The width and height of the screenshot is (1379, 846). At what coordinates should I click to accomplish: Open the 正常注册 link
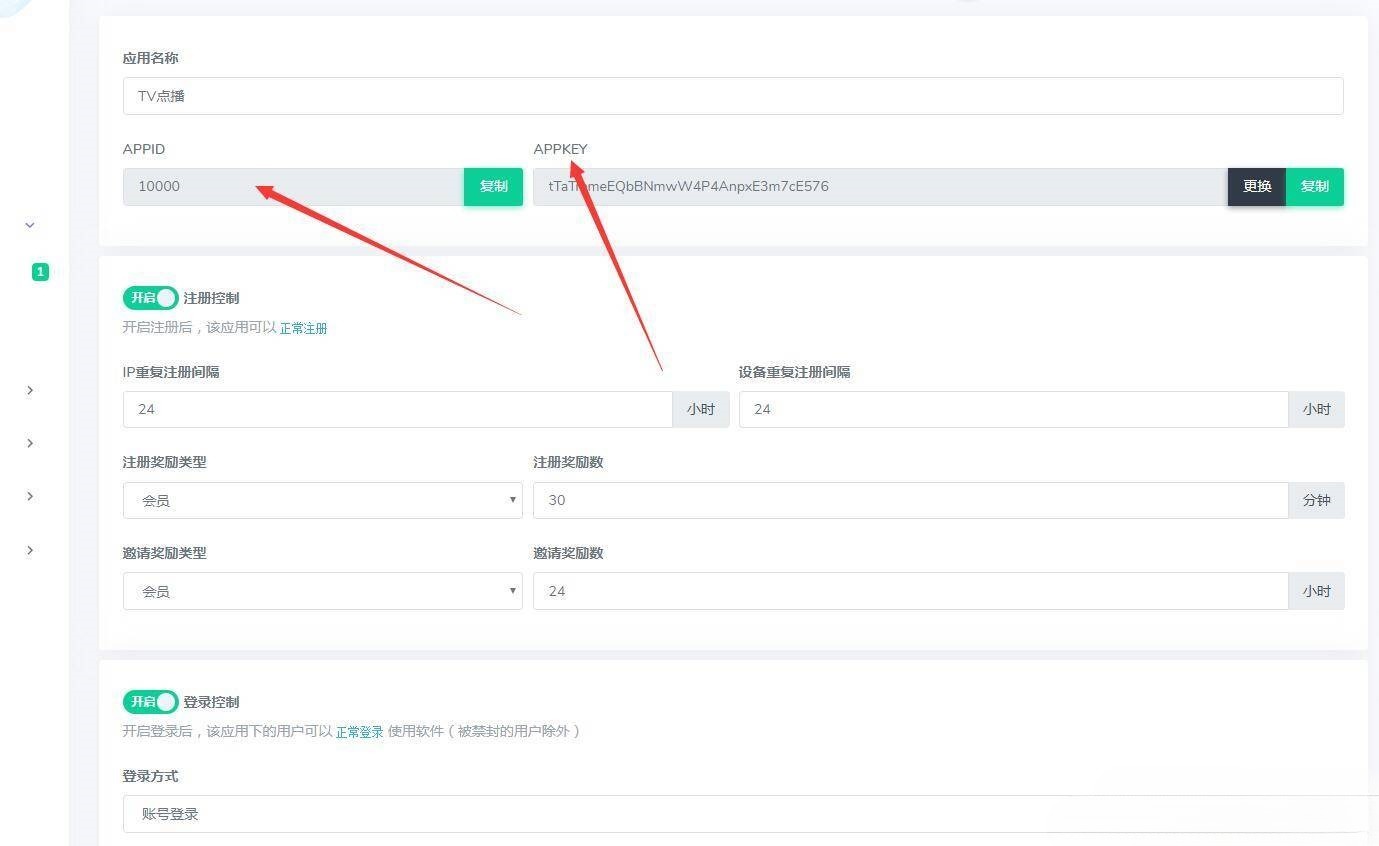303,328
